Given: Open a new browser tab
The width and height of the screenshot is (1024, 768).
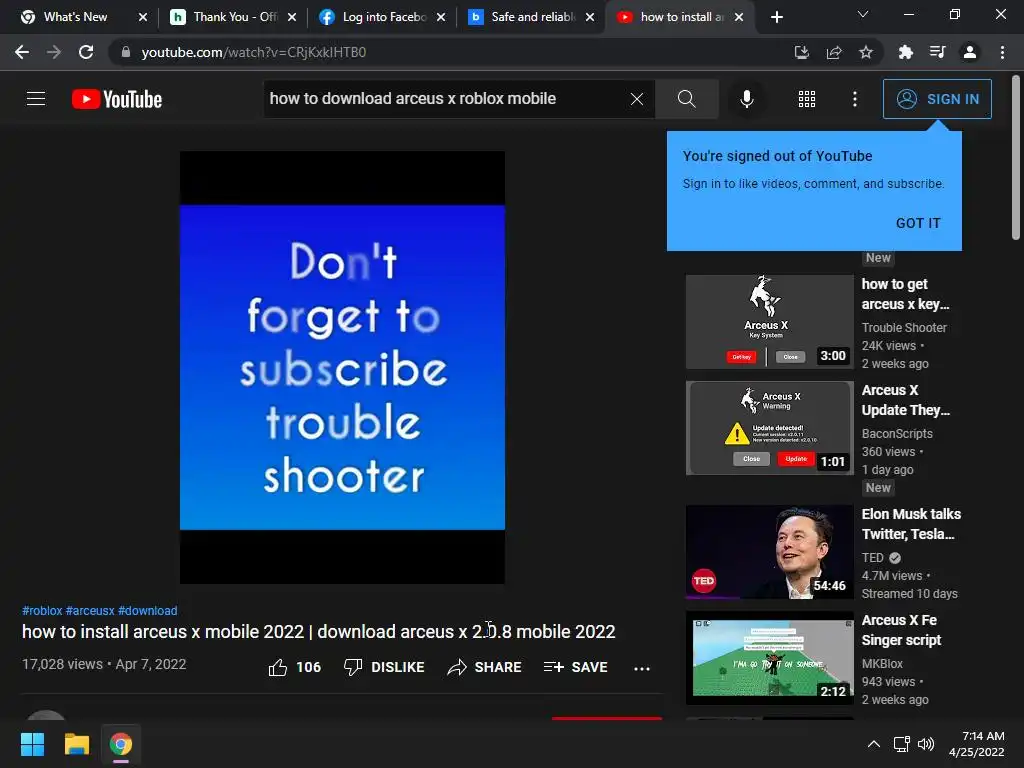Looking at the screenshot, I should point(776,17).
